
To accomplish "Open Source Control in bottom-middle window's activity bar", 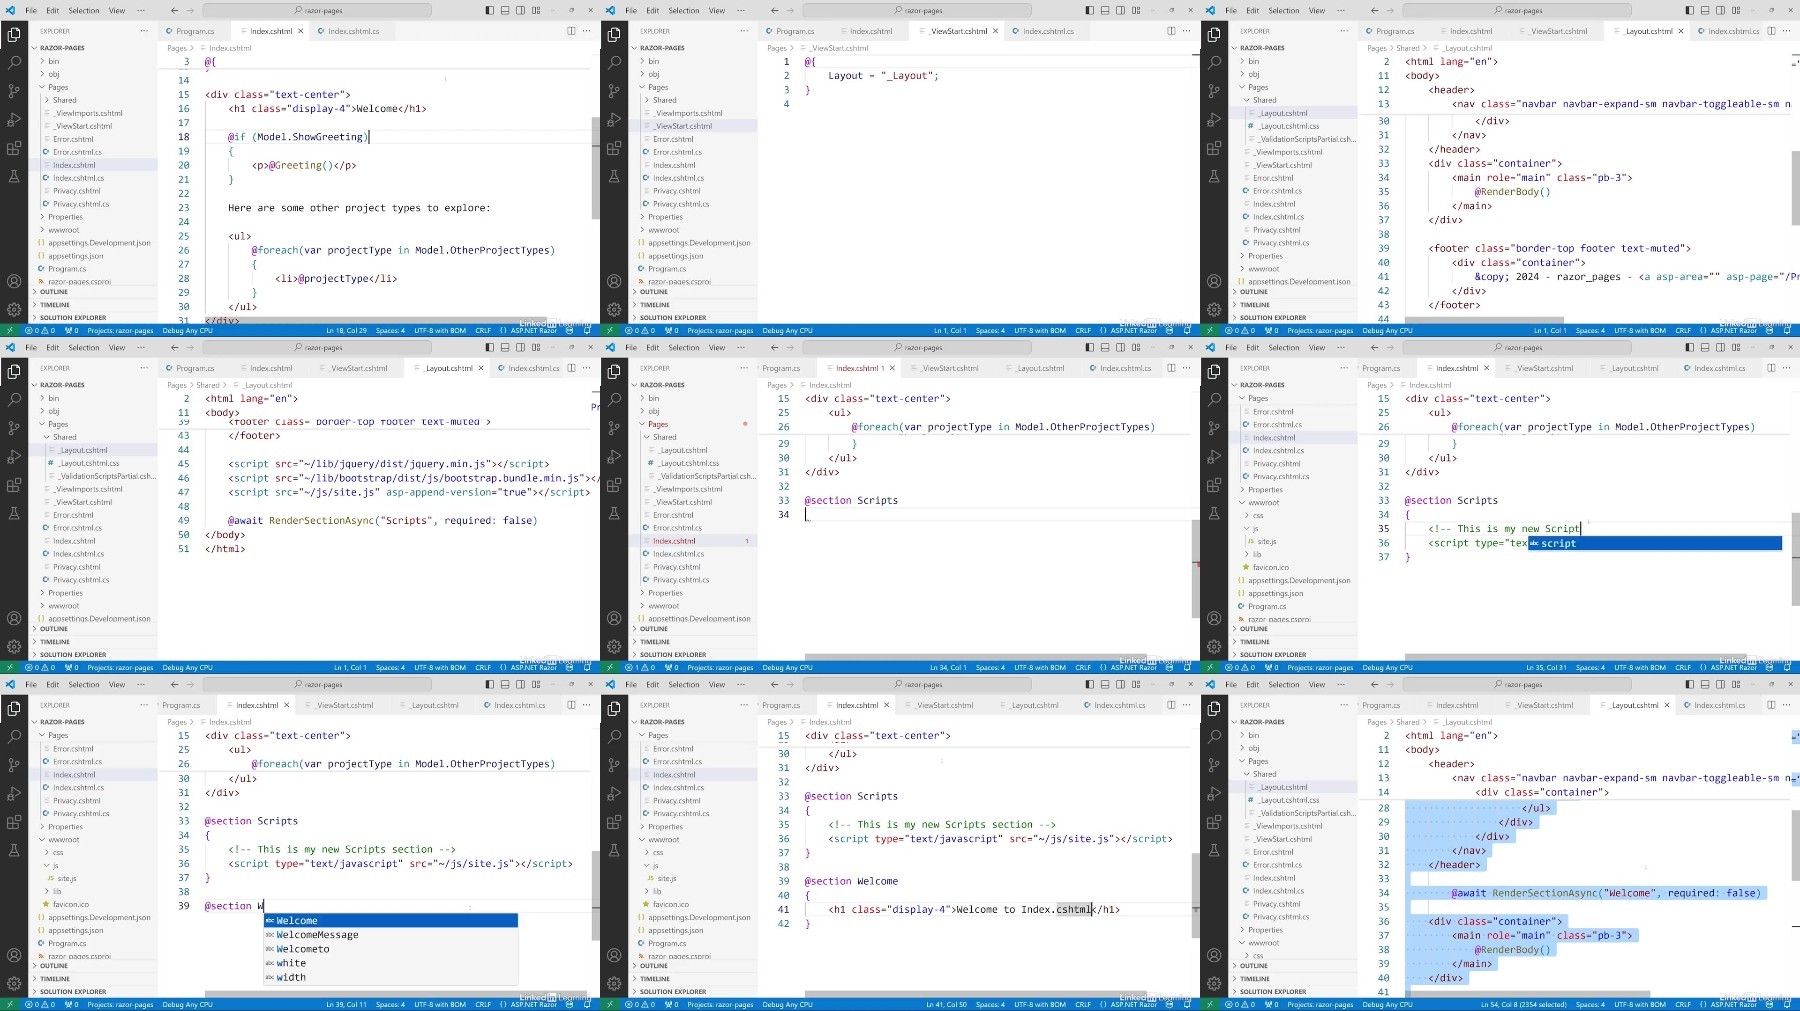I will point(614,764).
